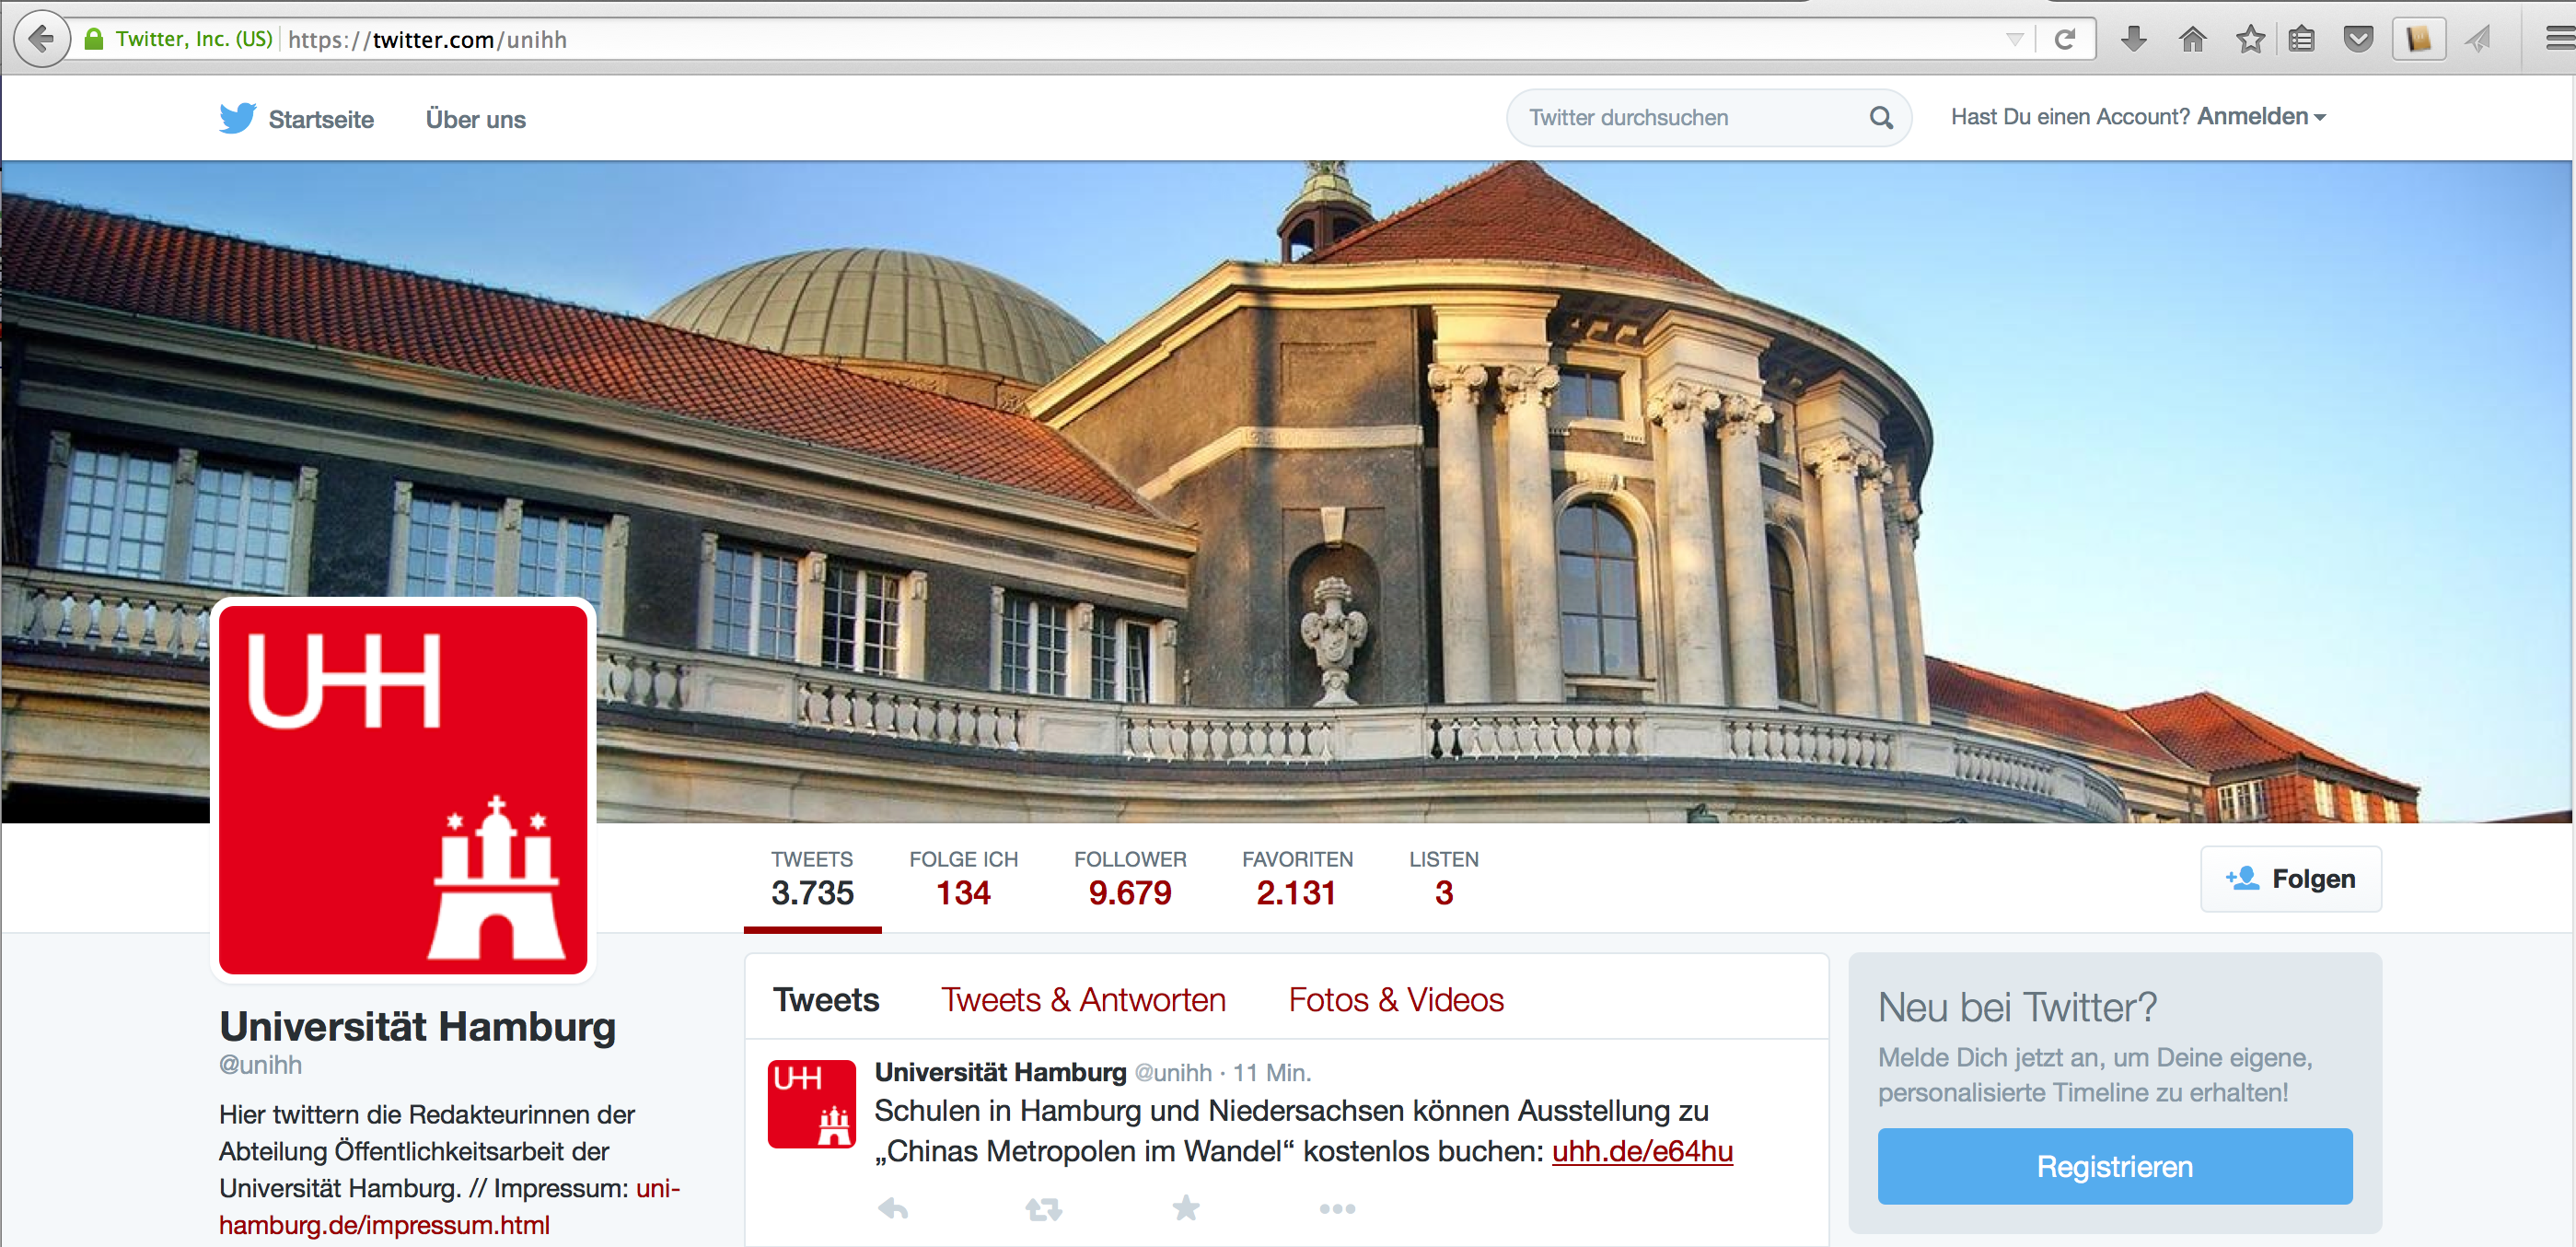
Task: Reload the page with the refresh icon
Action: pyautogui.click(x=2064, y=39)
